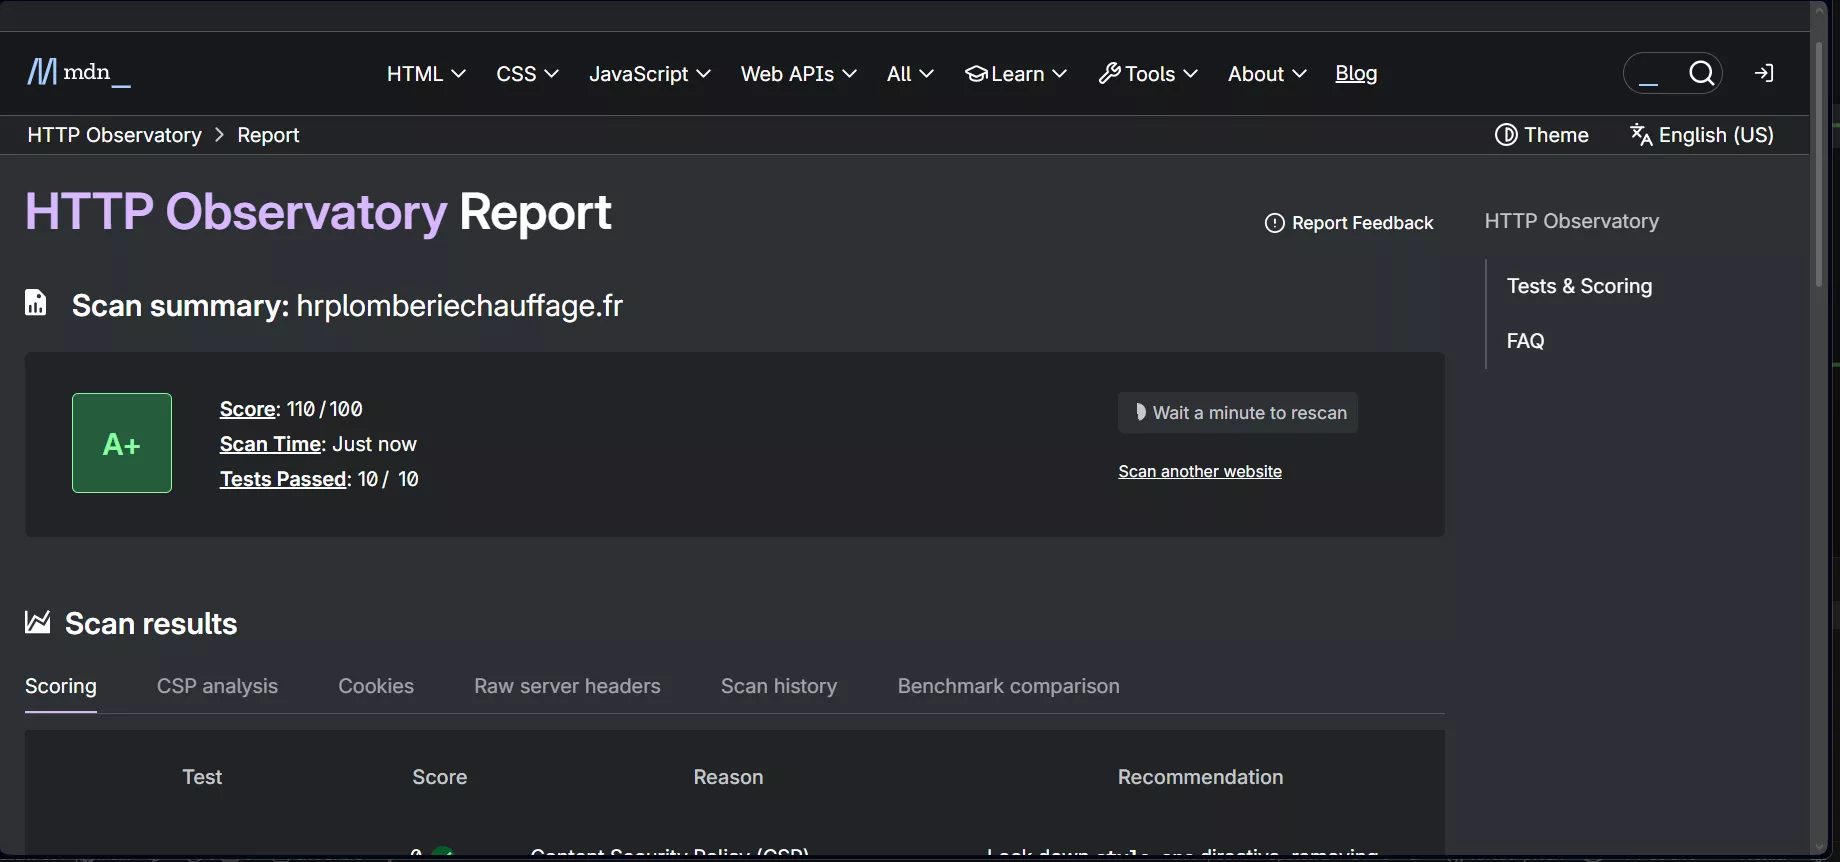
Task: Expand the All menu
Action: [x=910, y=74]
